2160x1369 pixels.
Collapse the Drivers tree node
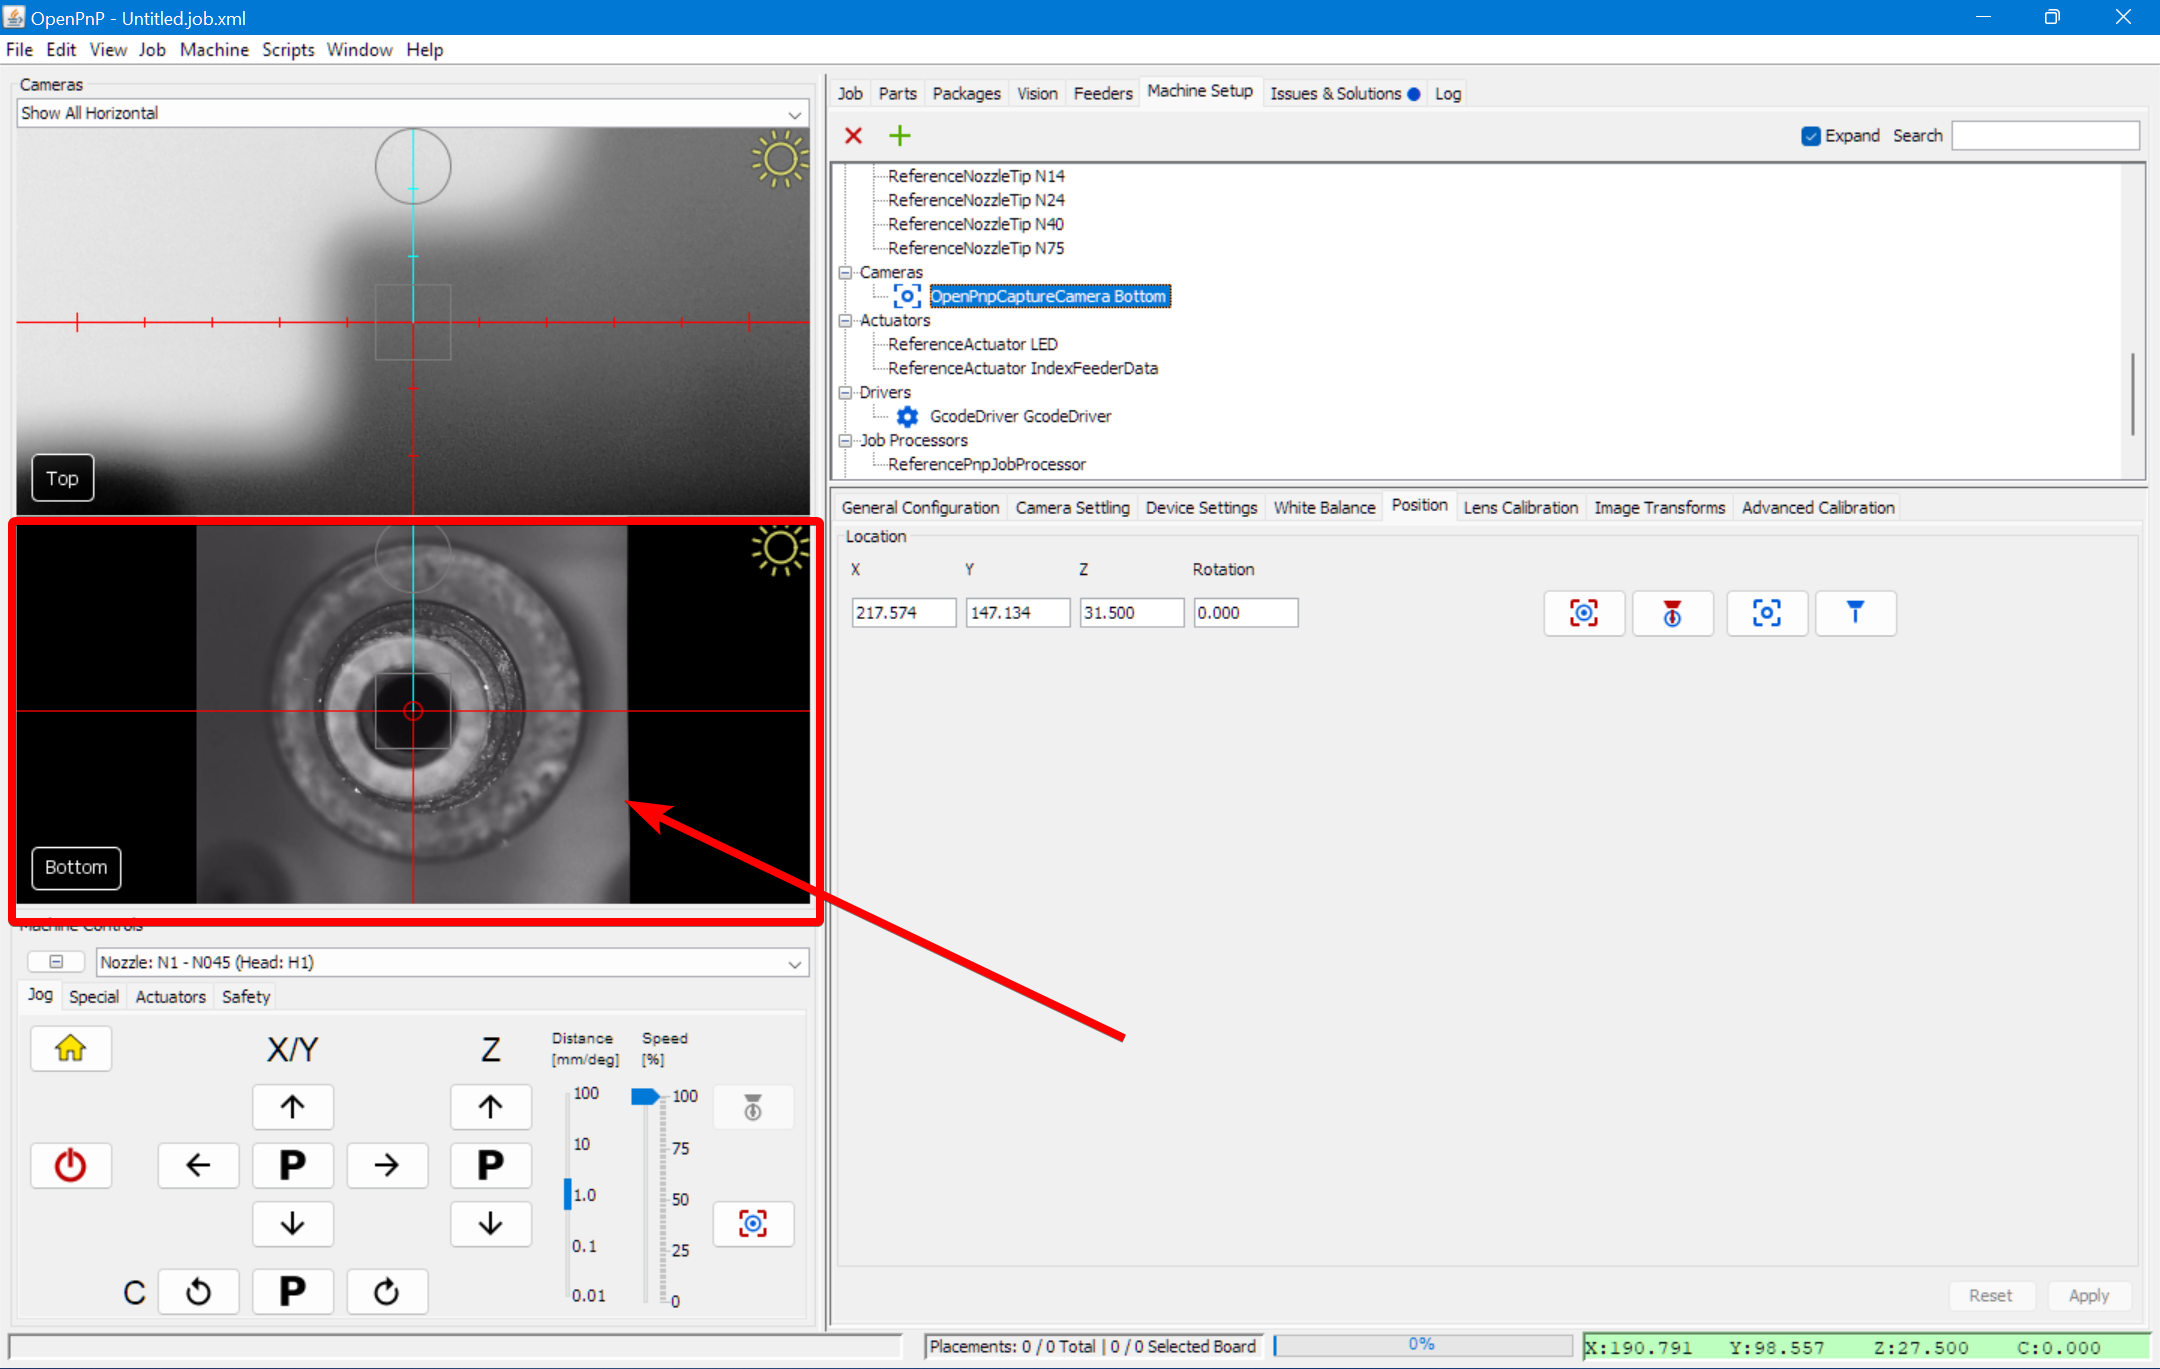(845, 392)
